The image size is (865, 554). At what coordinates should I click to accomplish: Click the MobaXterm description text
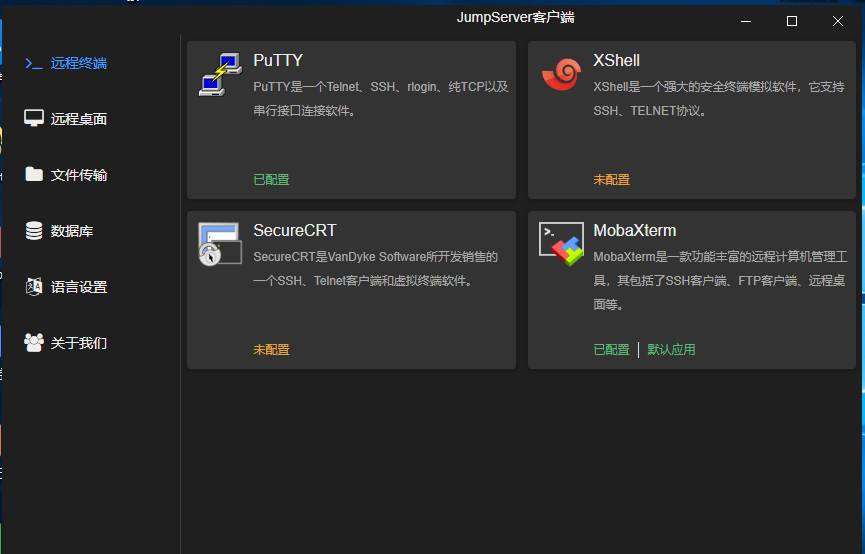[720, 280]
